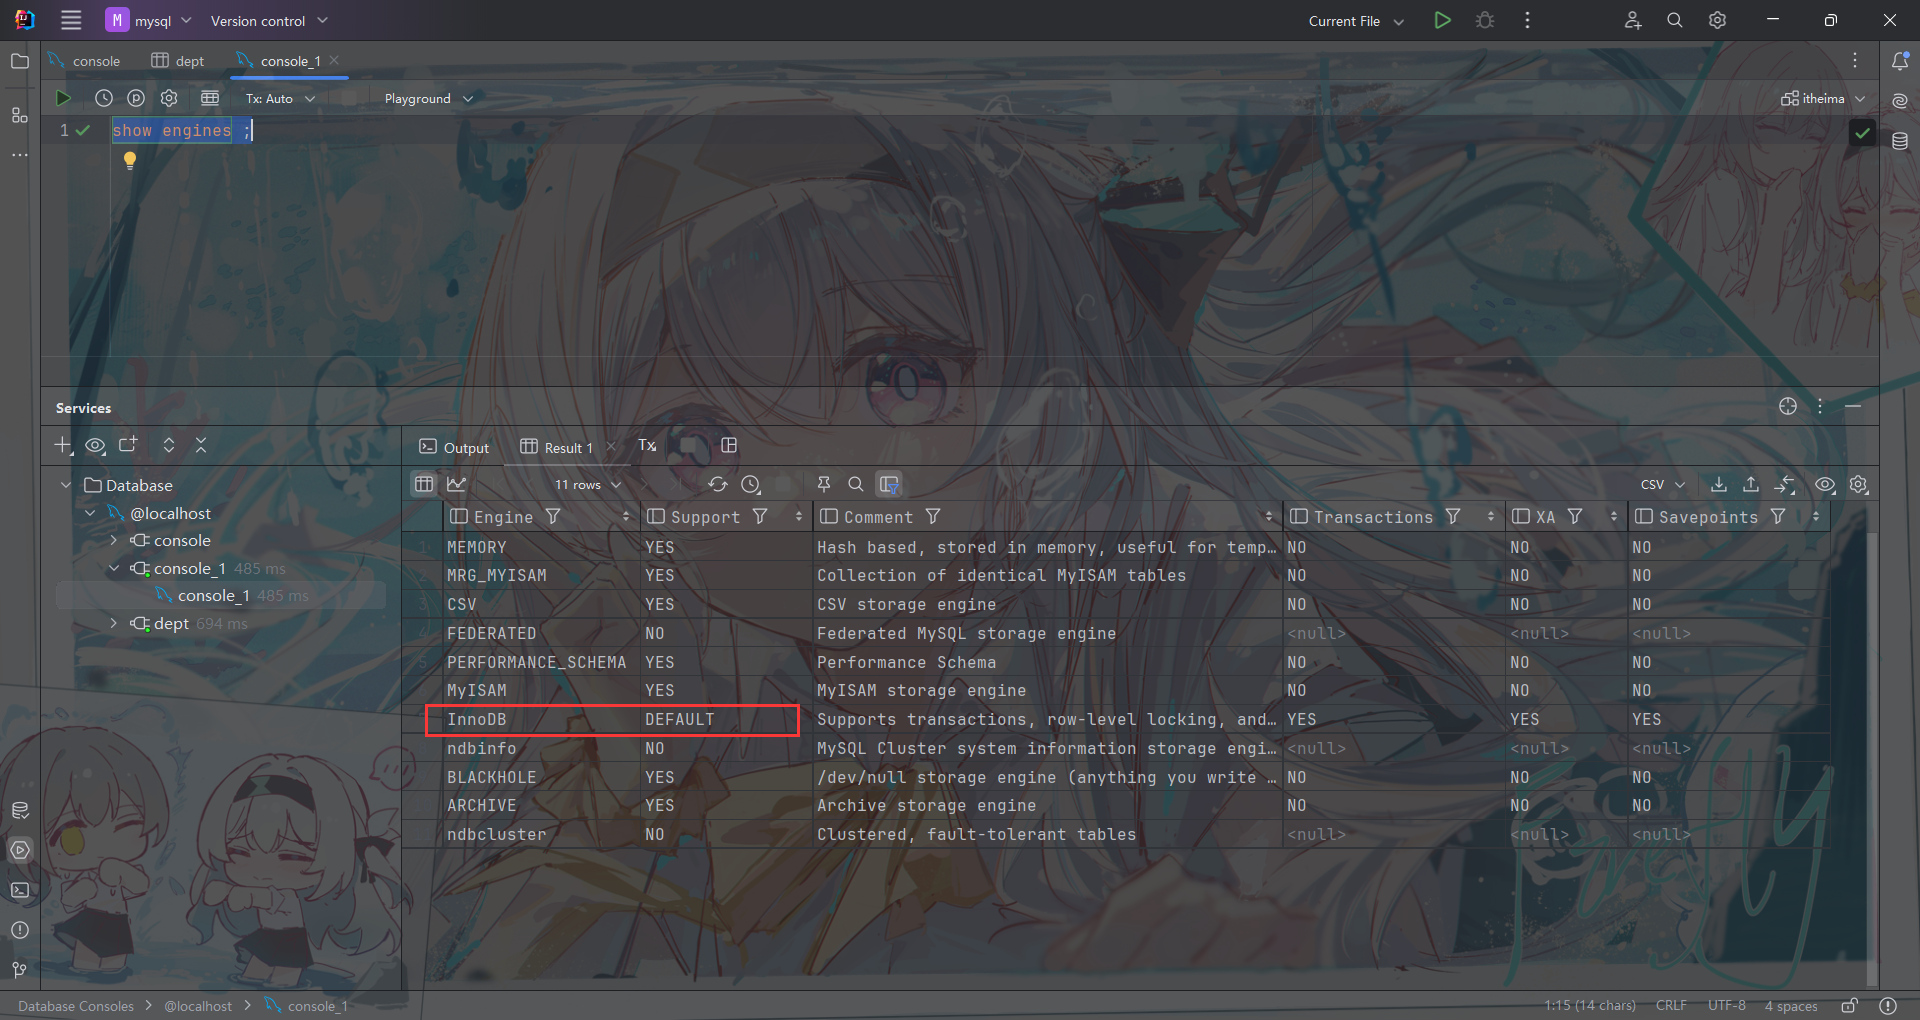
Task: Switch result to table view
Action: click(424, 484)
